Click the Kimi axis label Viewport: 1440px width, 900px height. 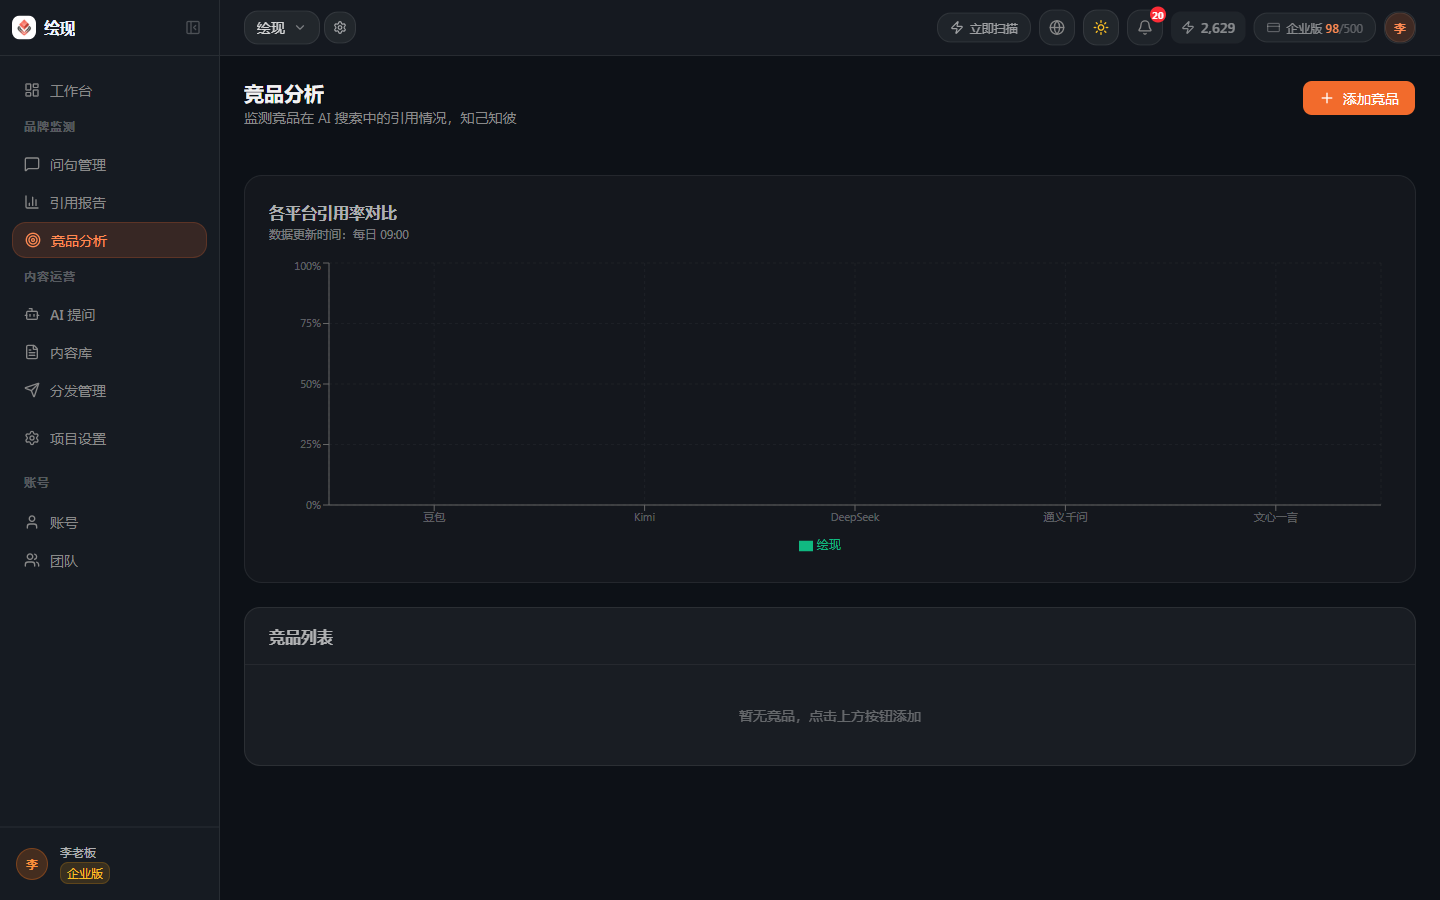tap(645, 517)
